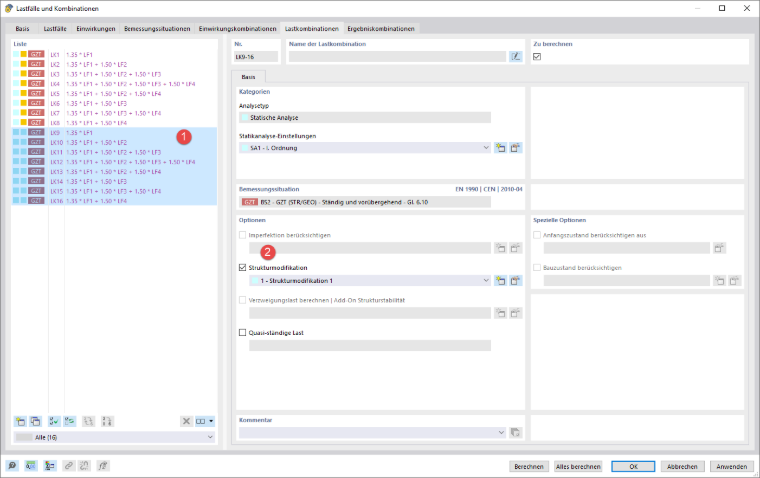Create a new load combination in list

[x=20, y=421]
